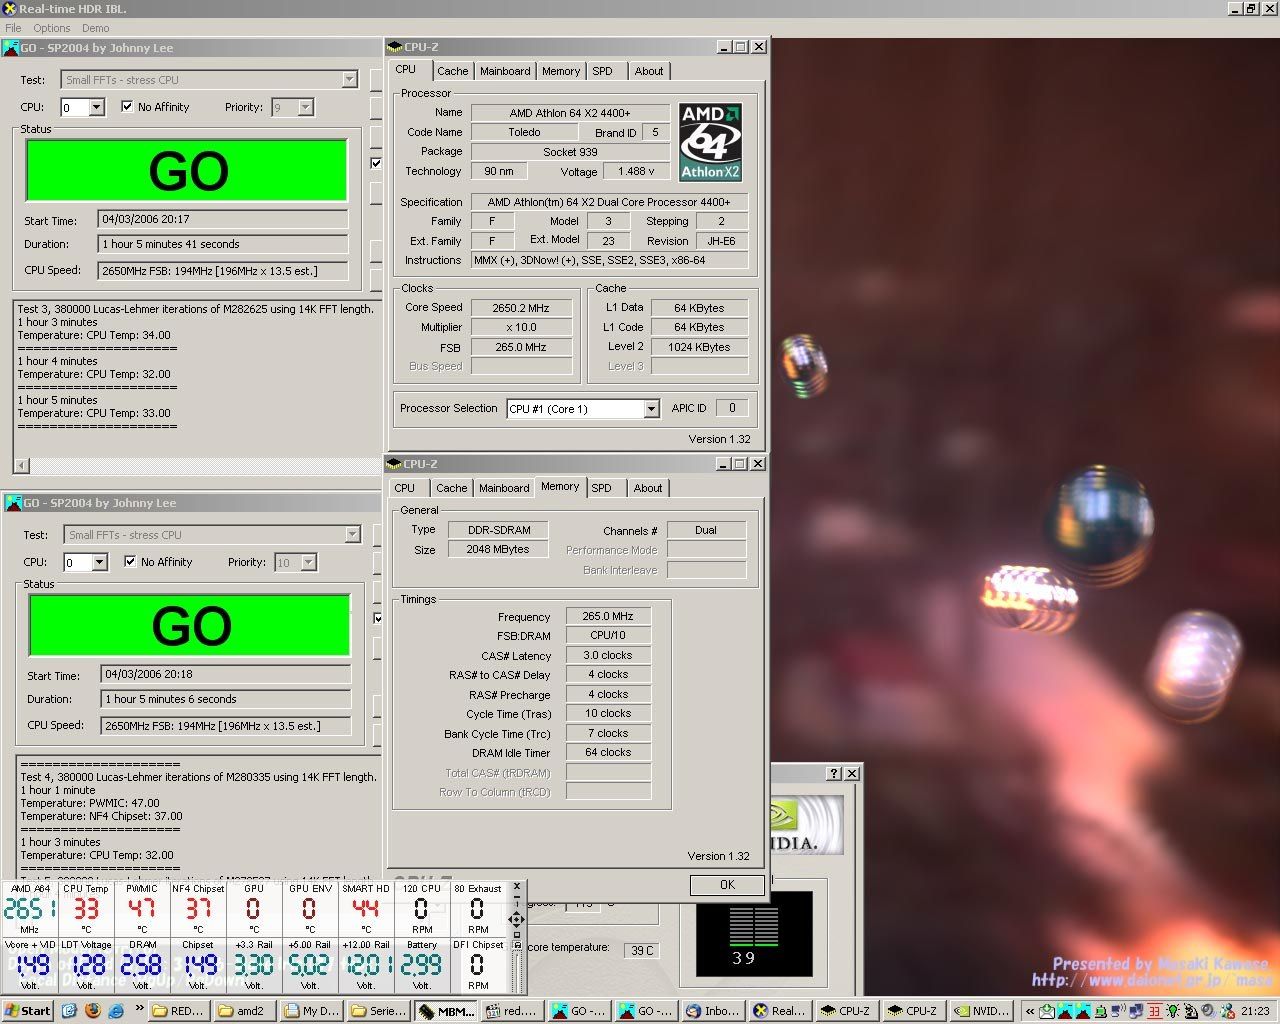Launch Internet Explorer from quick launch

coord(116,1011)
